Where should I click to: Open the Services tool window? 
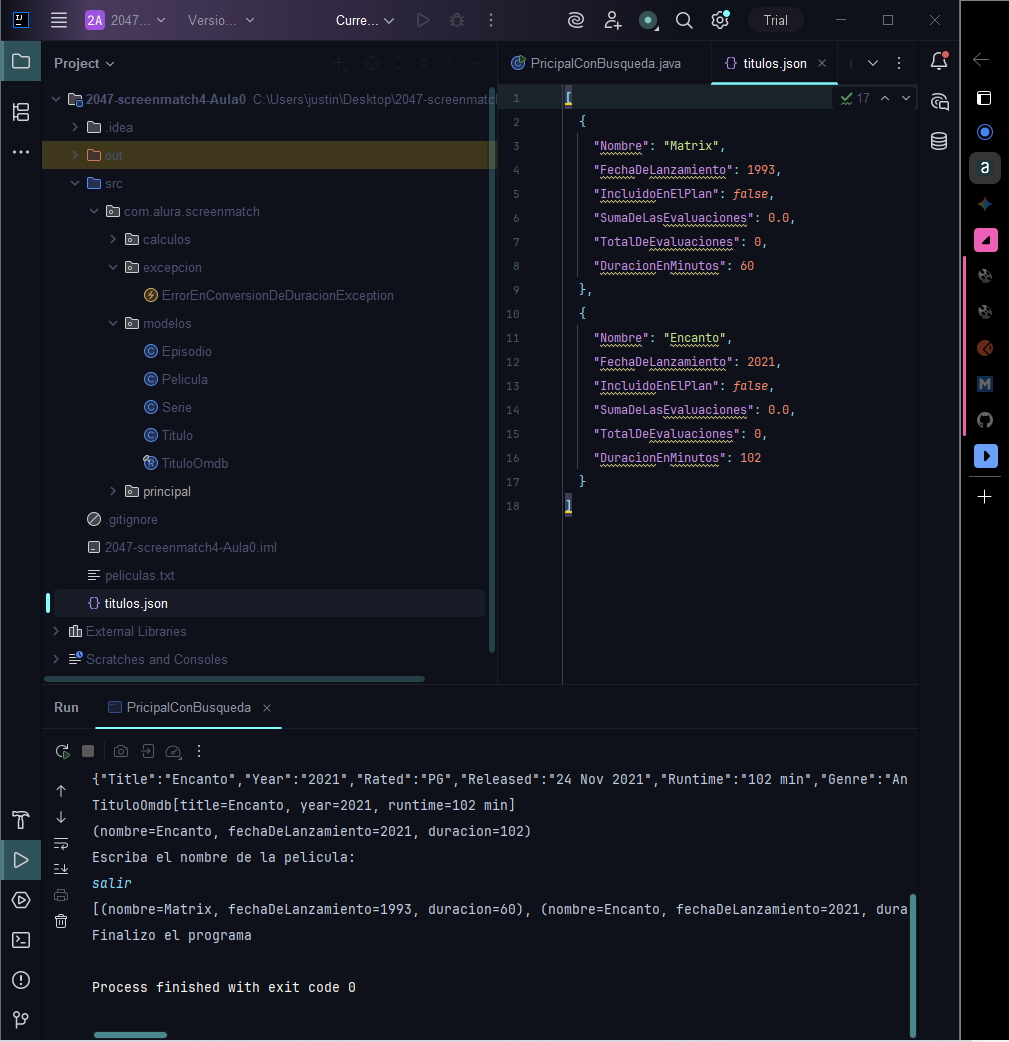click(21, 900)
